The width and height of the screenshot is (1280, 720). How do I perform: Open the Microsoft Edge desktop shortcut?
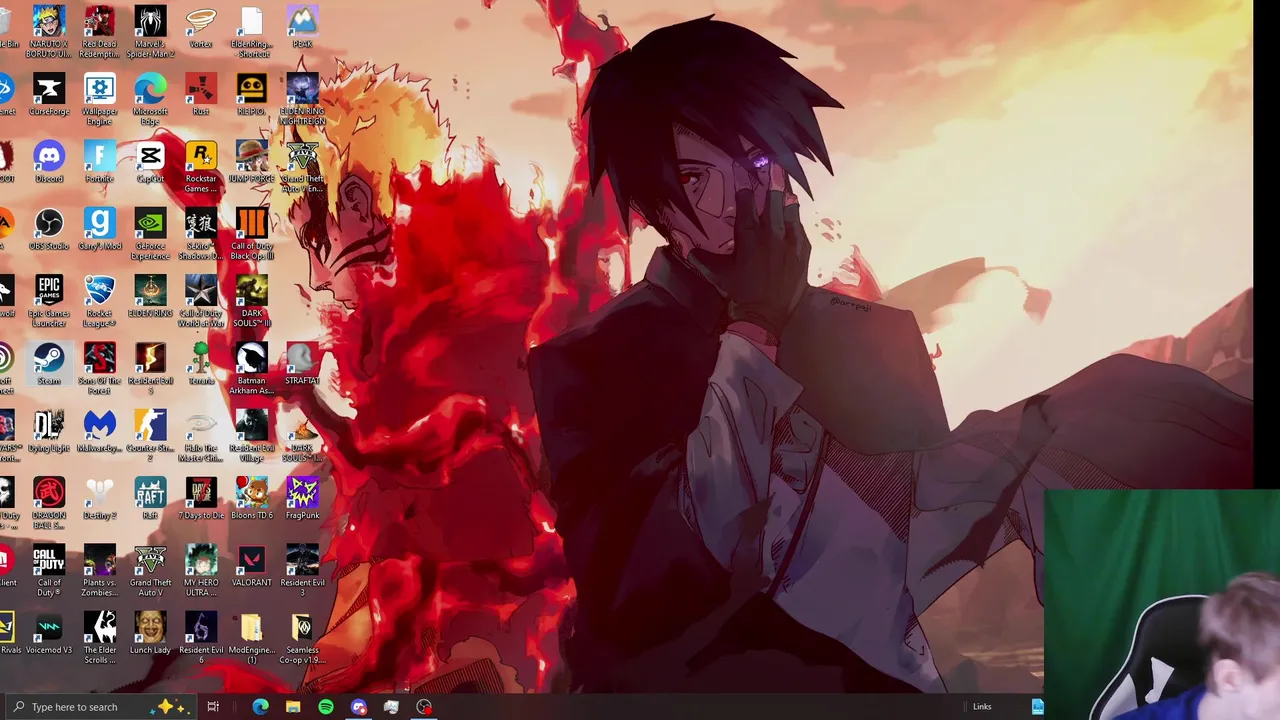pyautogui.click(x=150, y=98)
